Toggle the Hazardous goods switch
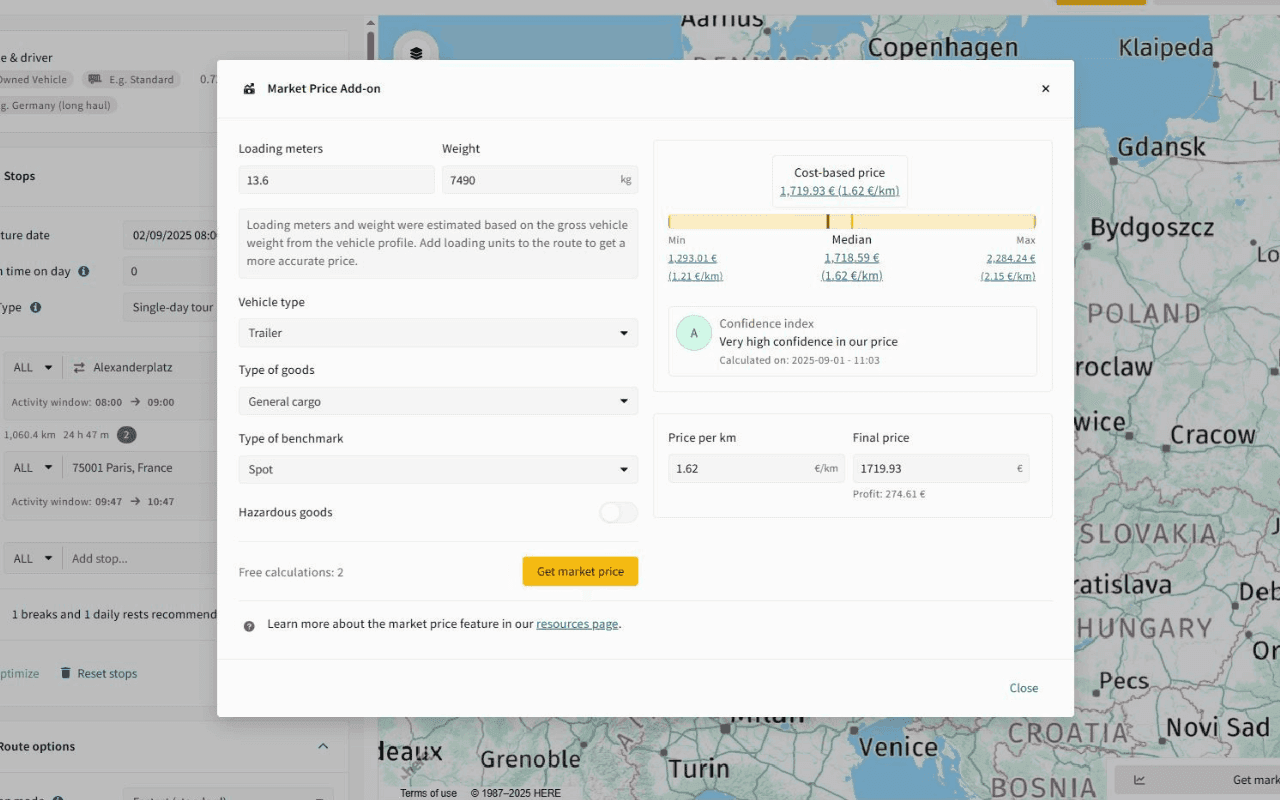The image size is (1280, 800). pos(617,513)
